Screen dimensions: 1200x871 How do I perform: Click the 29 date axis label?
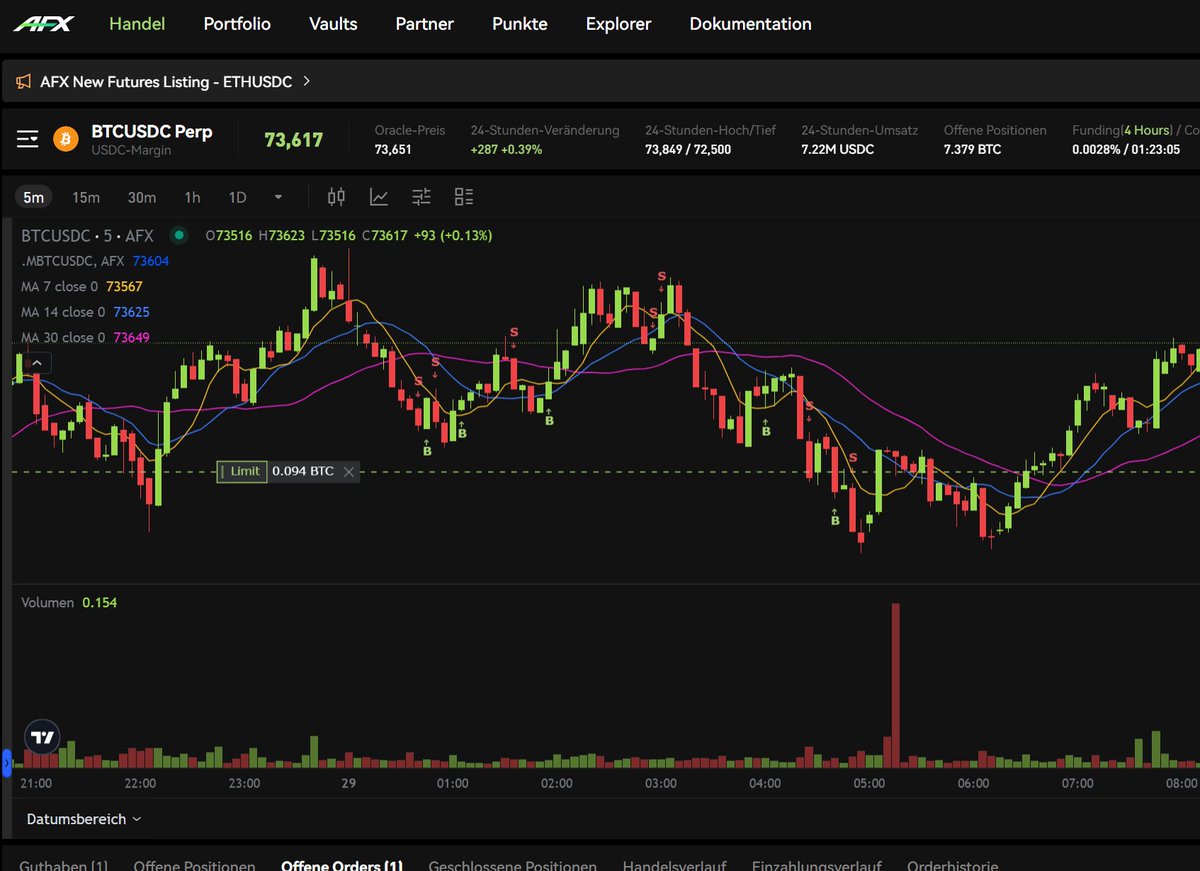(348, 783)
